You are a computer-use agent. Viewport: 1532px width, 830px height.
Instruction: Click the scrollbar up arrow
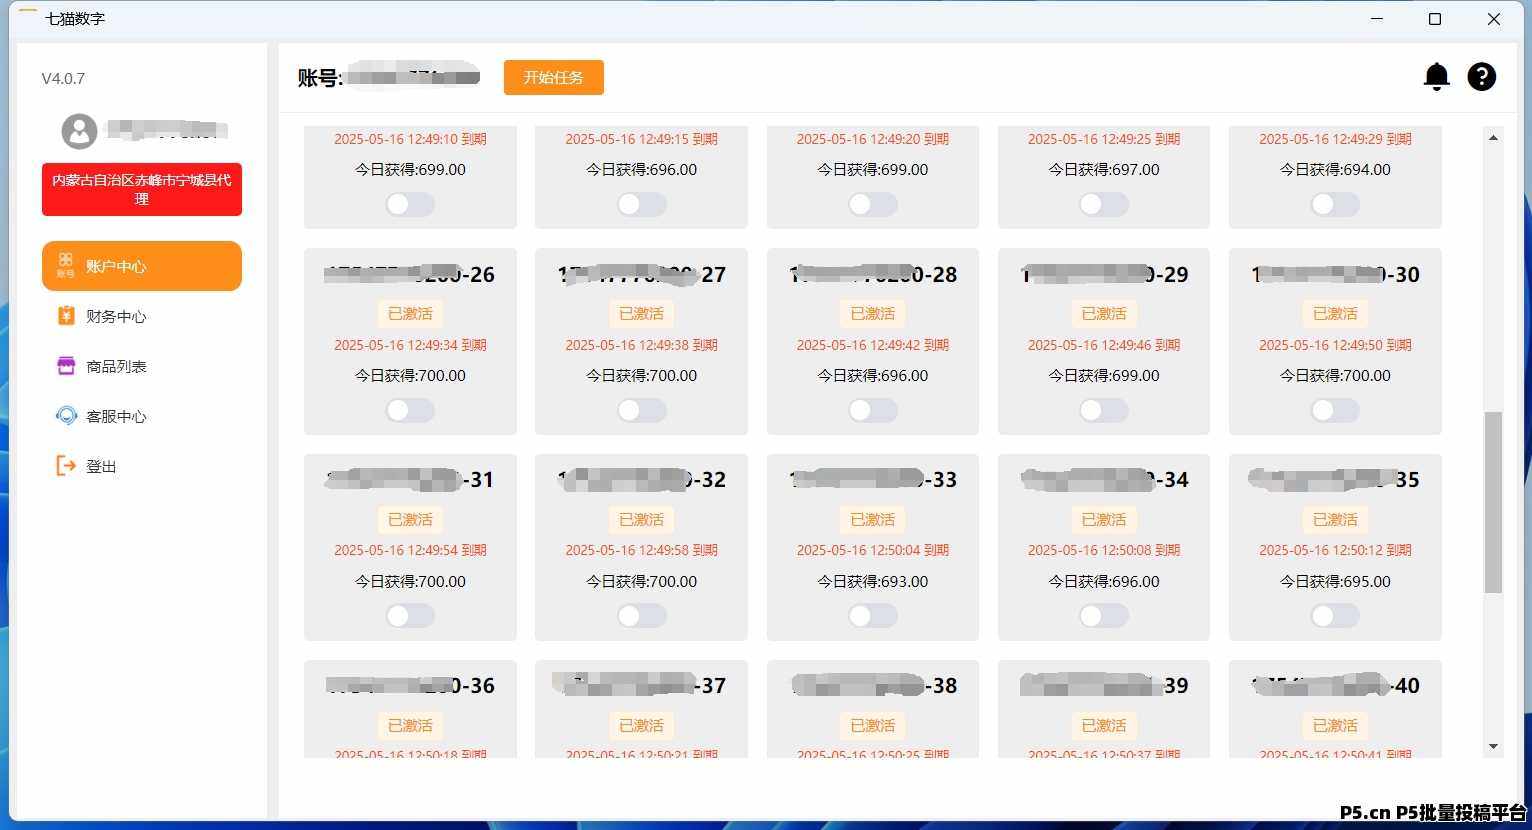(x=1493, y=138)
